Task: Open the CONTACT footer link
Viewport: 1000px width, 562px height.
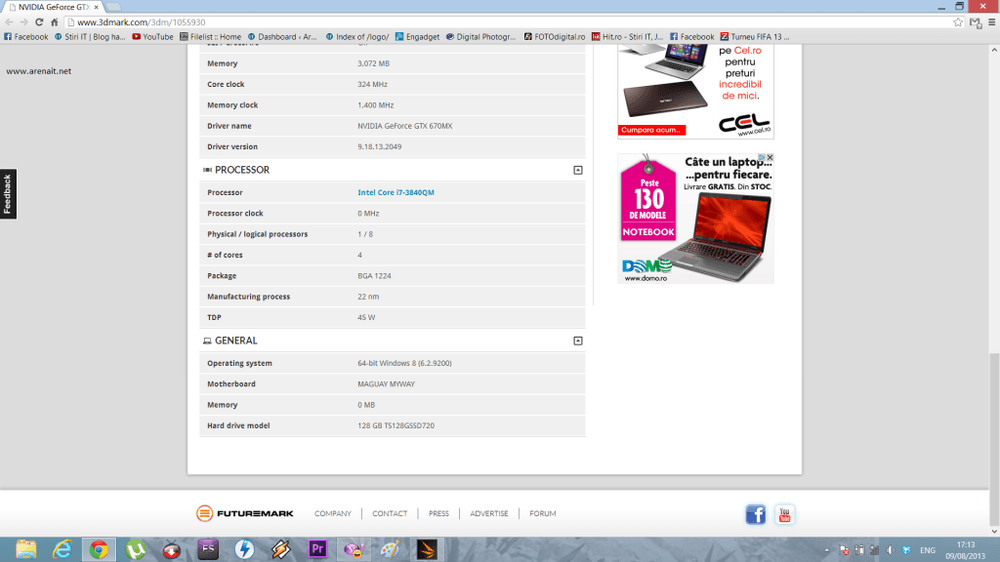Action: pyautogui.click(x=390, y=514)
